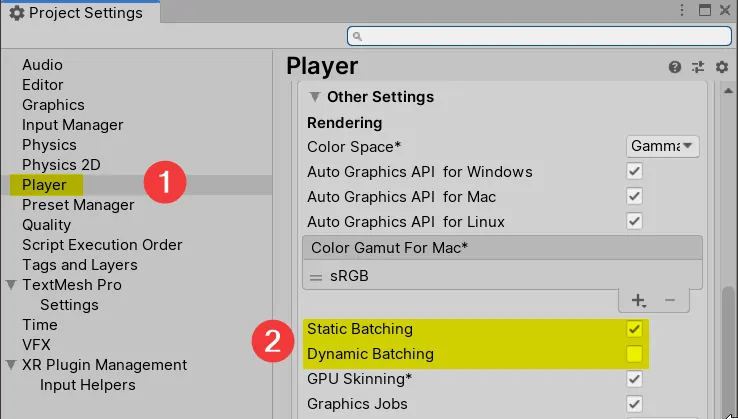Open the Player help documentation icon
738x419 pixels.
tap(675, 67)
